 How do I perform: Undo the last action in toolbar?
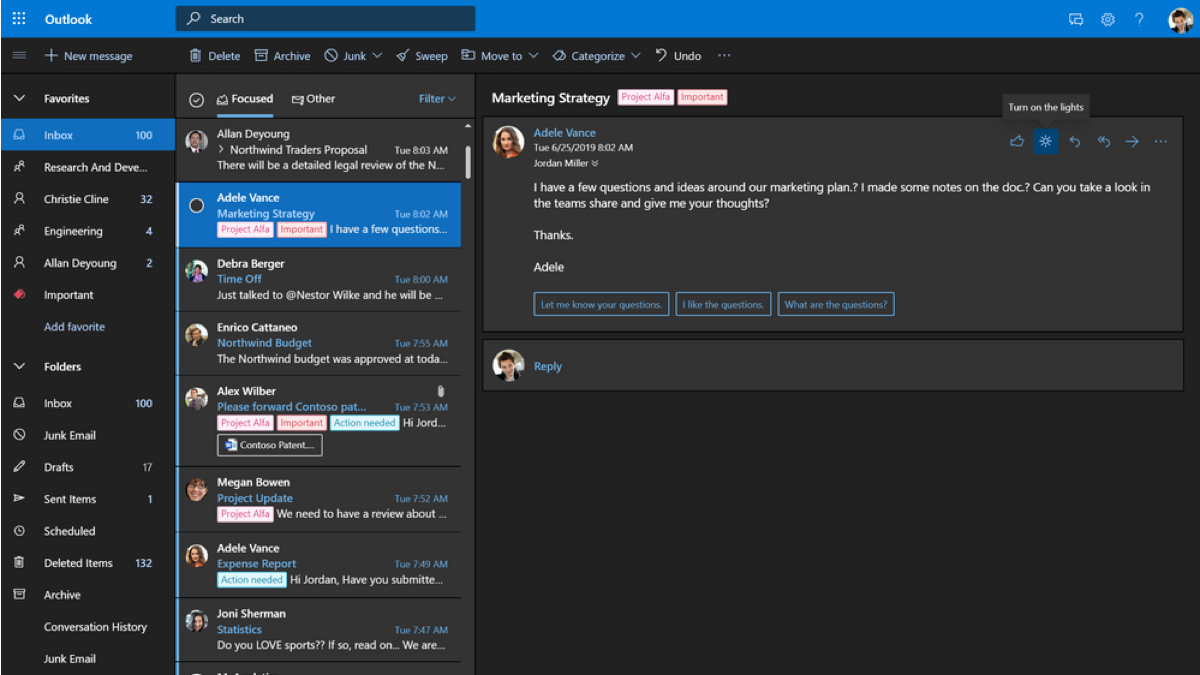[x=678, y=56]
